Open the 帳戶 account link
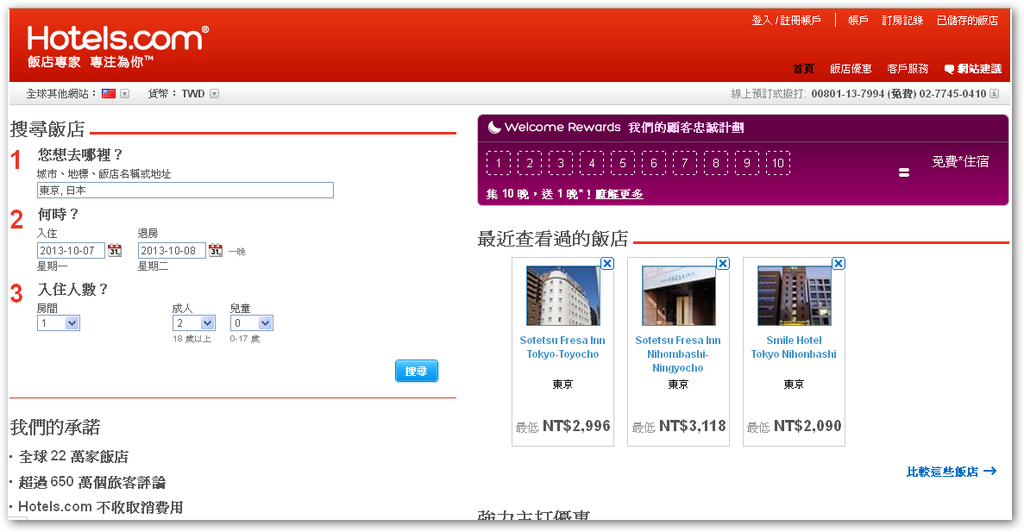This screenshot has width=1024, height=532. [858, 20]
